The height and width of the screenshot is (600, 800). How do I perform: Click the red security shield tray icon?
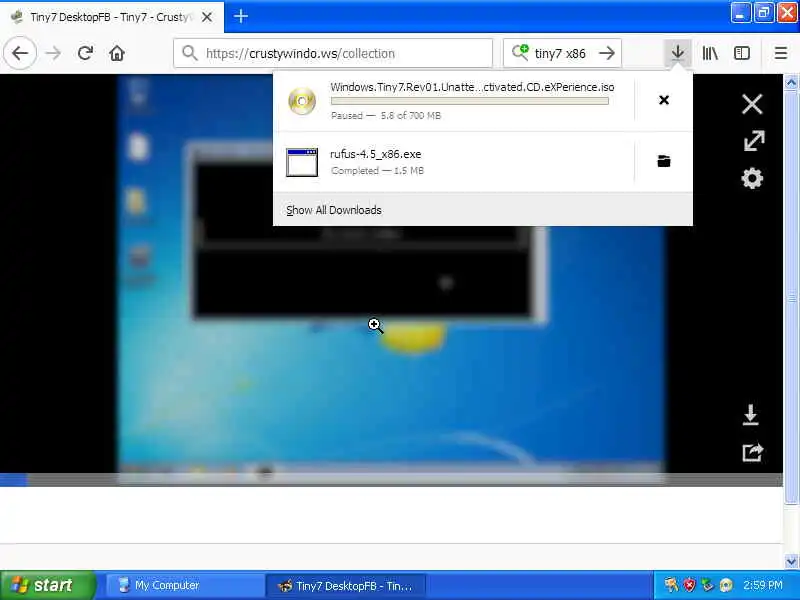click(689, 585)
